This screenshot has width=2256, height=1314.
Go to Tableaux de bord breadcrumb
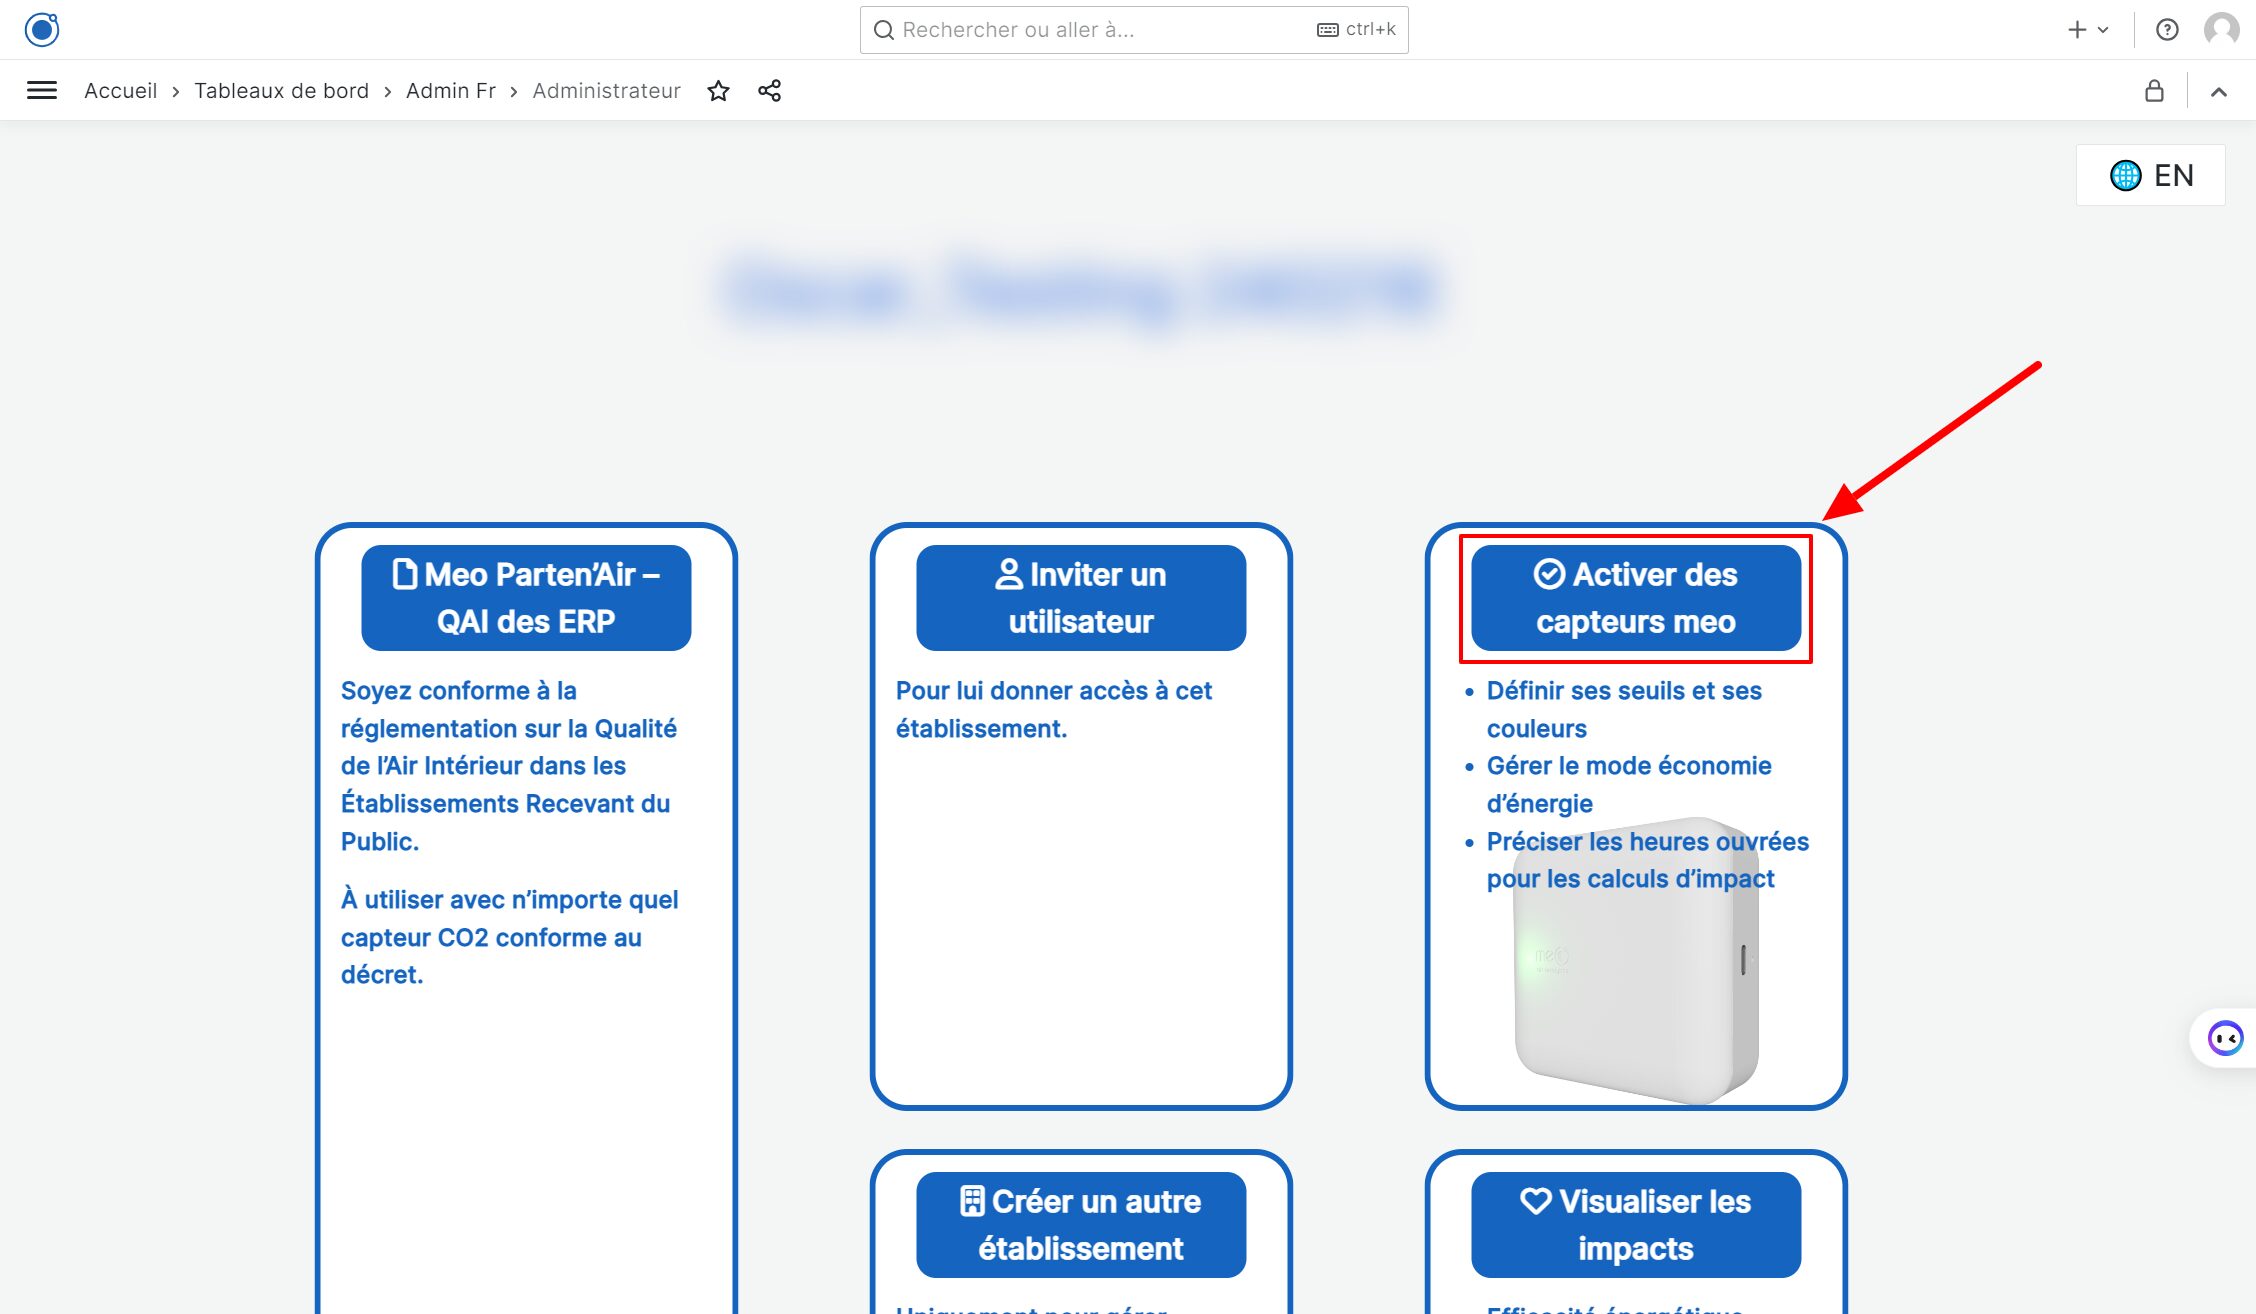pos(282,91)
